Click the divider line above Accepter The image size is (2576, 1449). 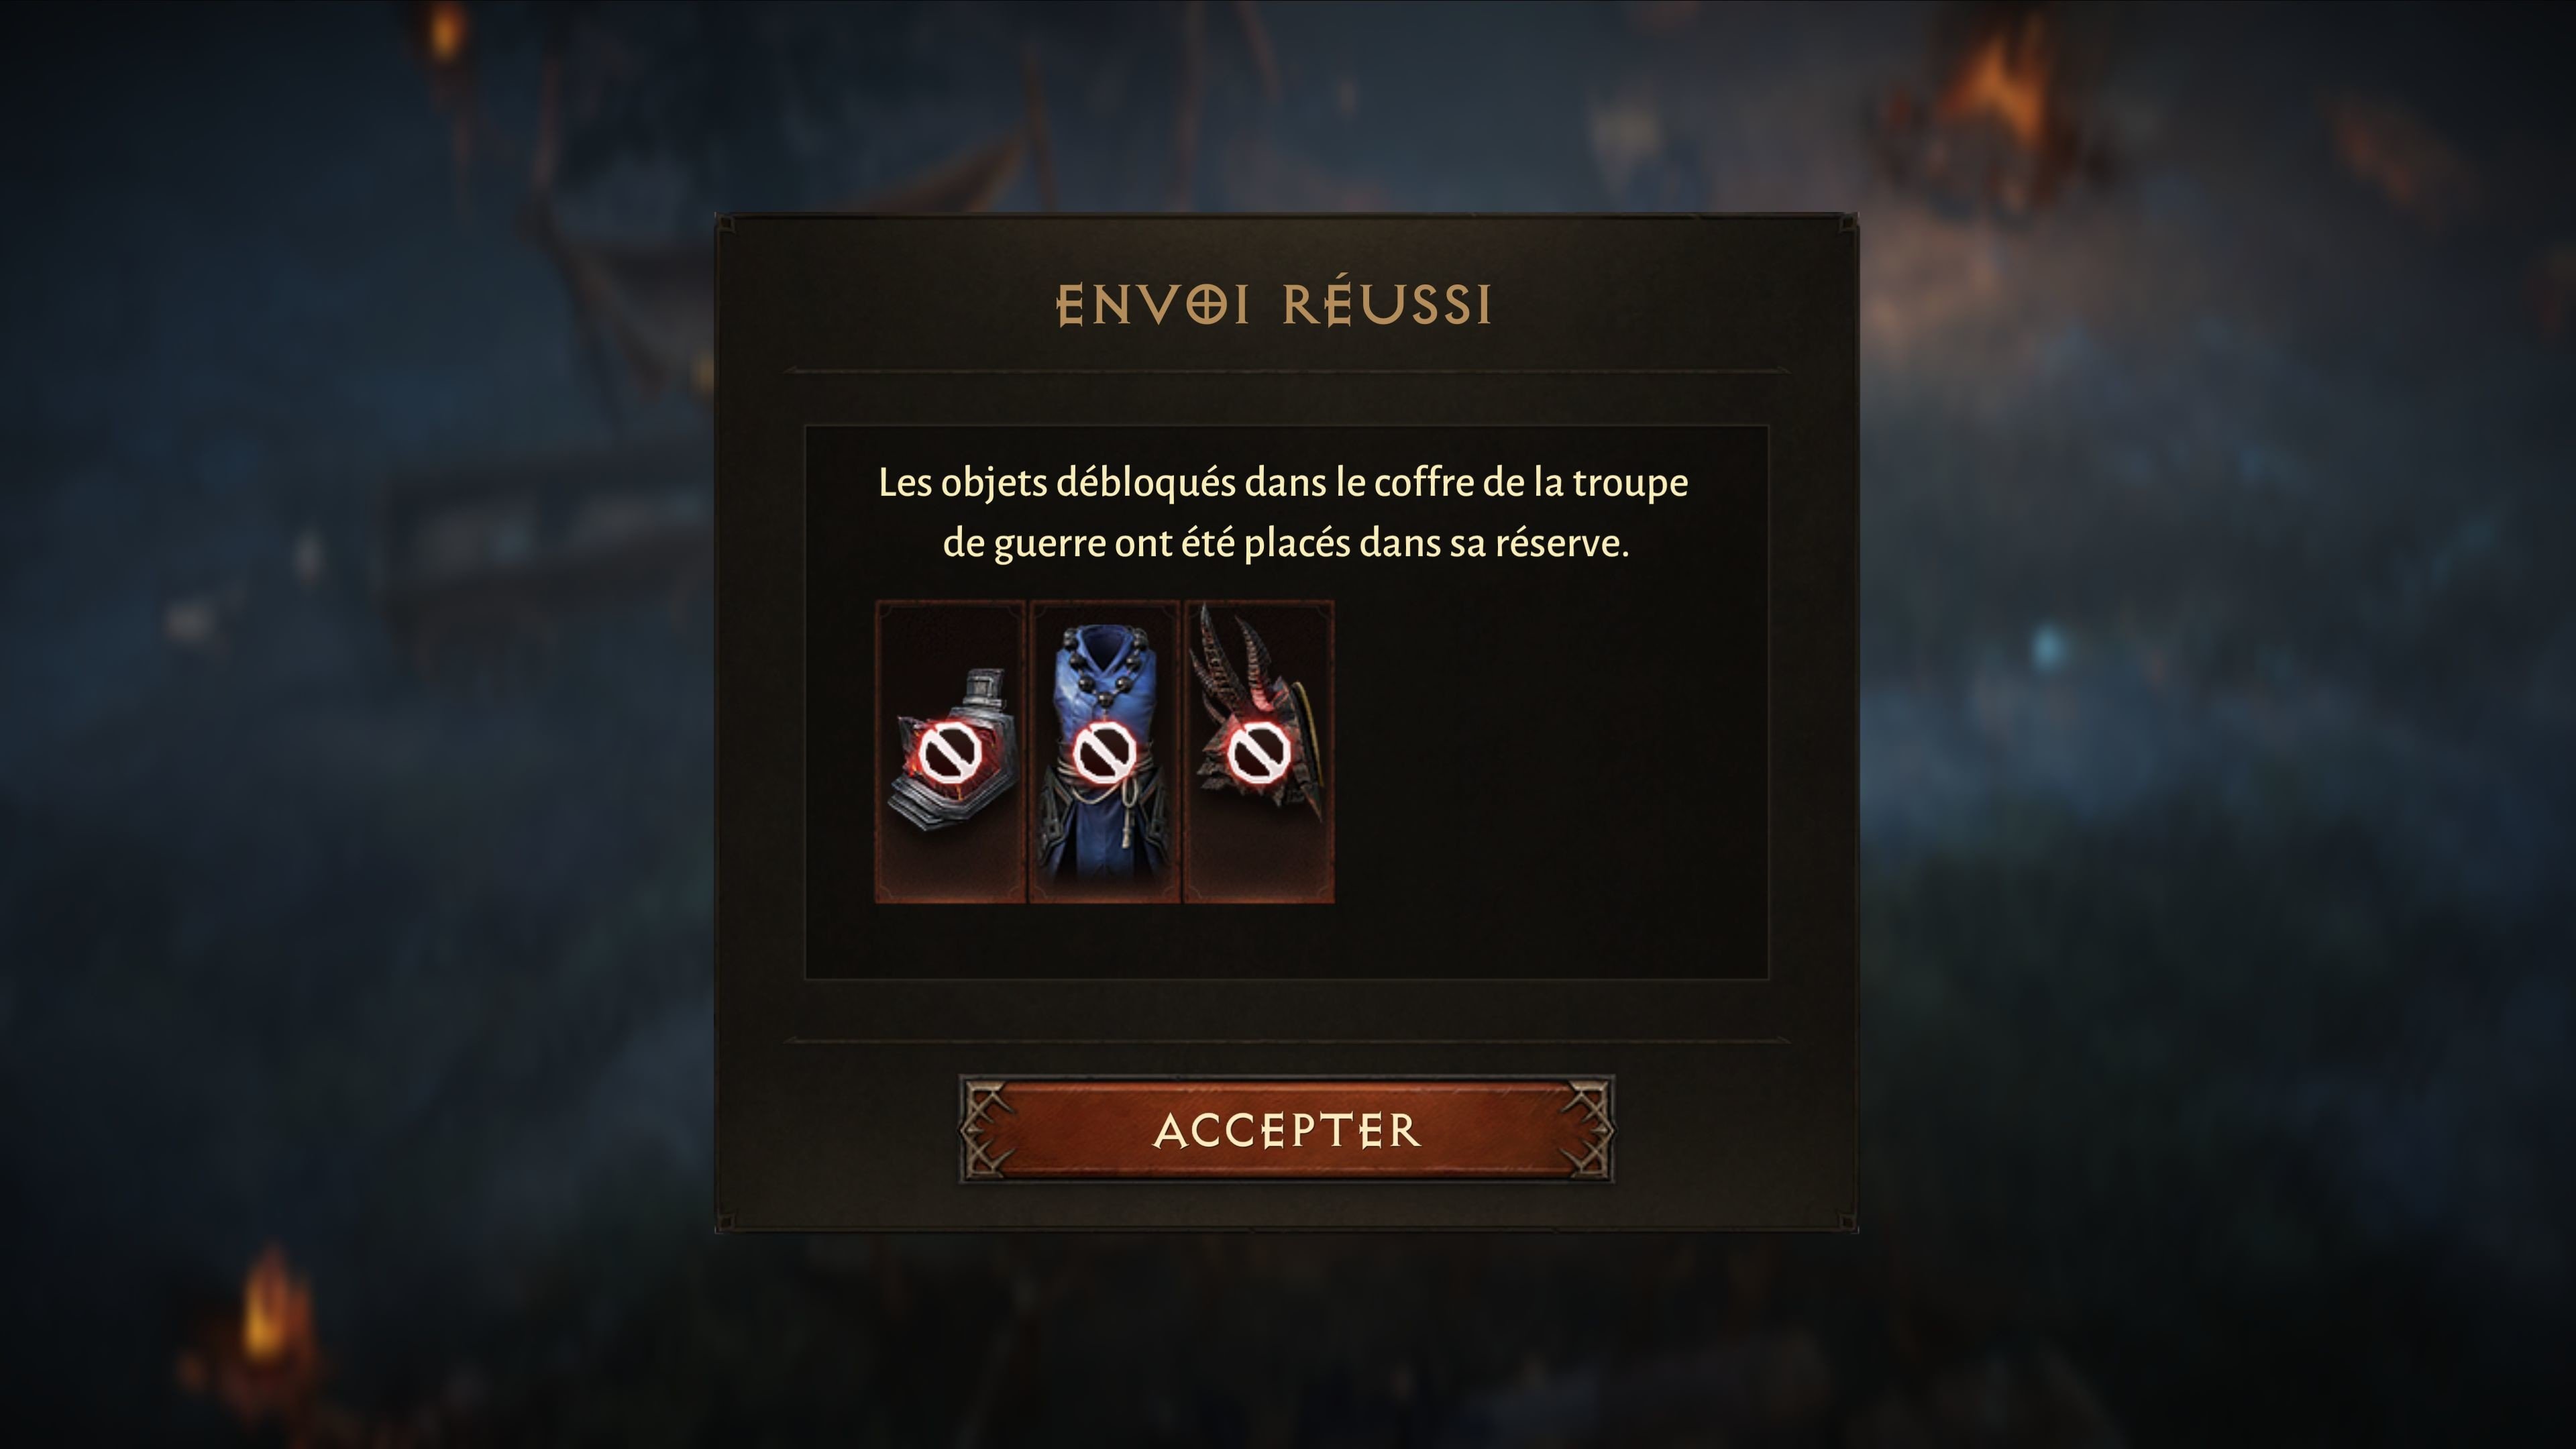[x=1286, y=1041]
